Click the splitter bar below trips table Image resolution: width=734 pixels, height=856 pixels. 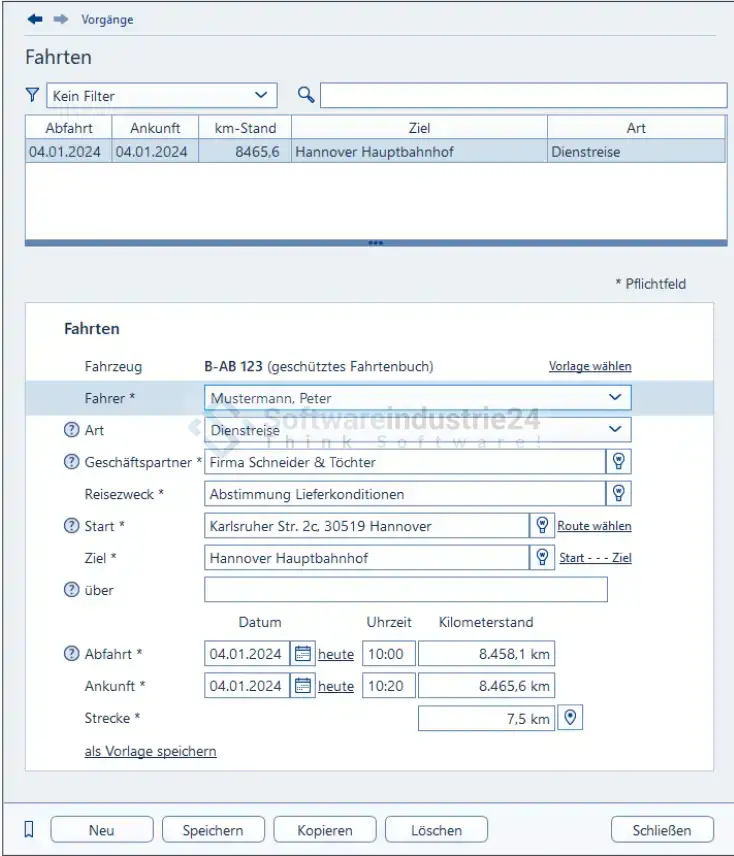pyautogui.click(x=376, y=243)
